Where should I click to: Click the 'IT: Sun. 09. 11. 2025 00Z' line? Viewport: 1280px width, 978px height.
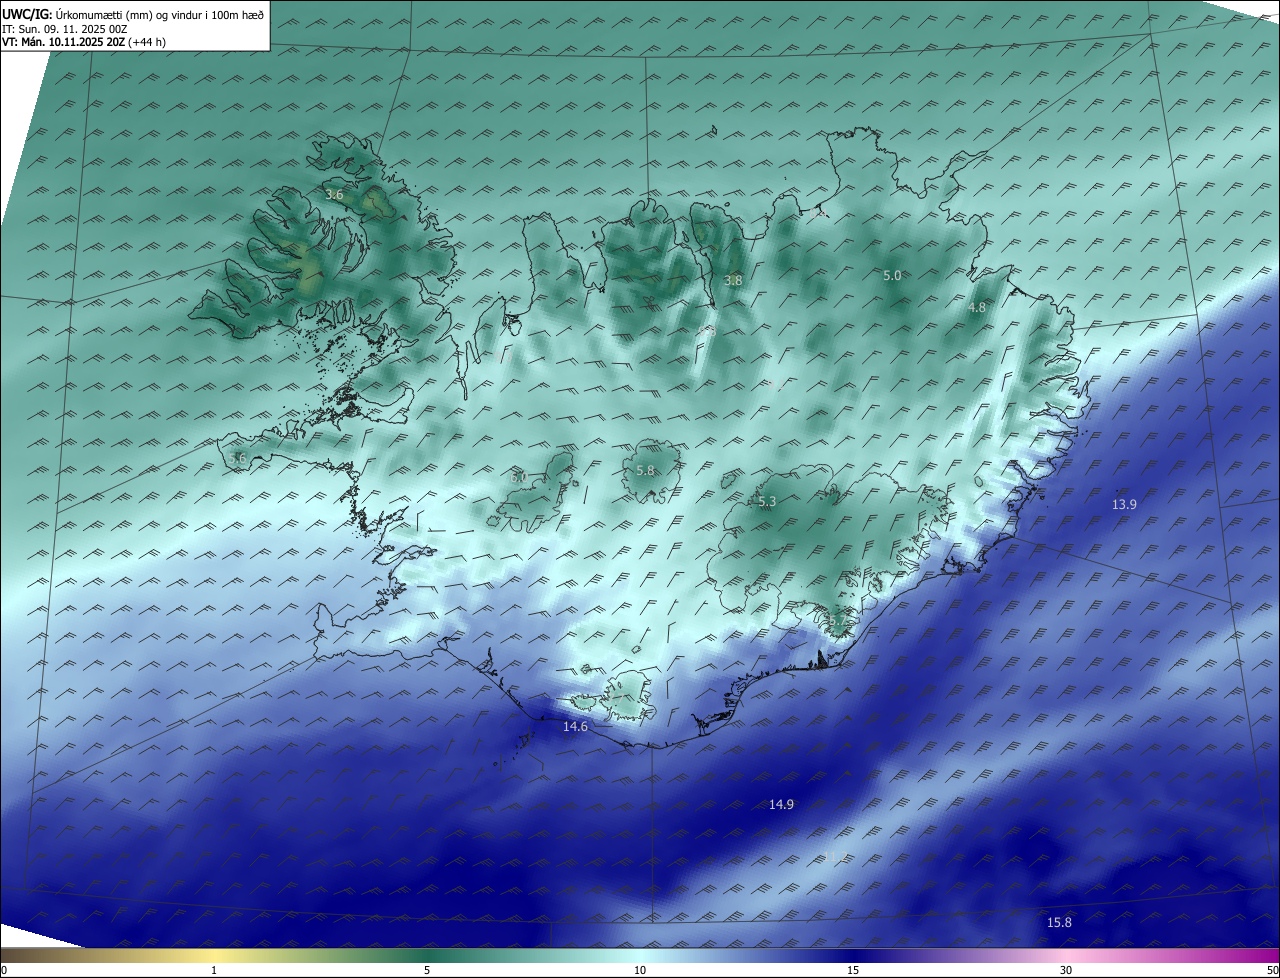[65, 29]
